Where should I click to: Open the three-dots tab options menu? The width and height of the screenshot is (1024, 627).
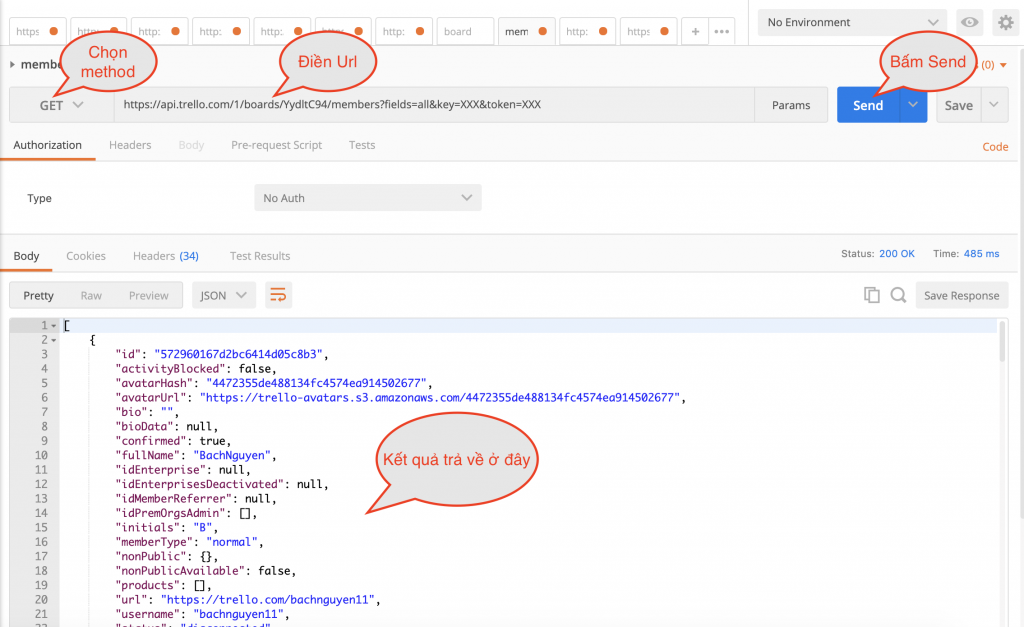point(721,31)
